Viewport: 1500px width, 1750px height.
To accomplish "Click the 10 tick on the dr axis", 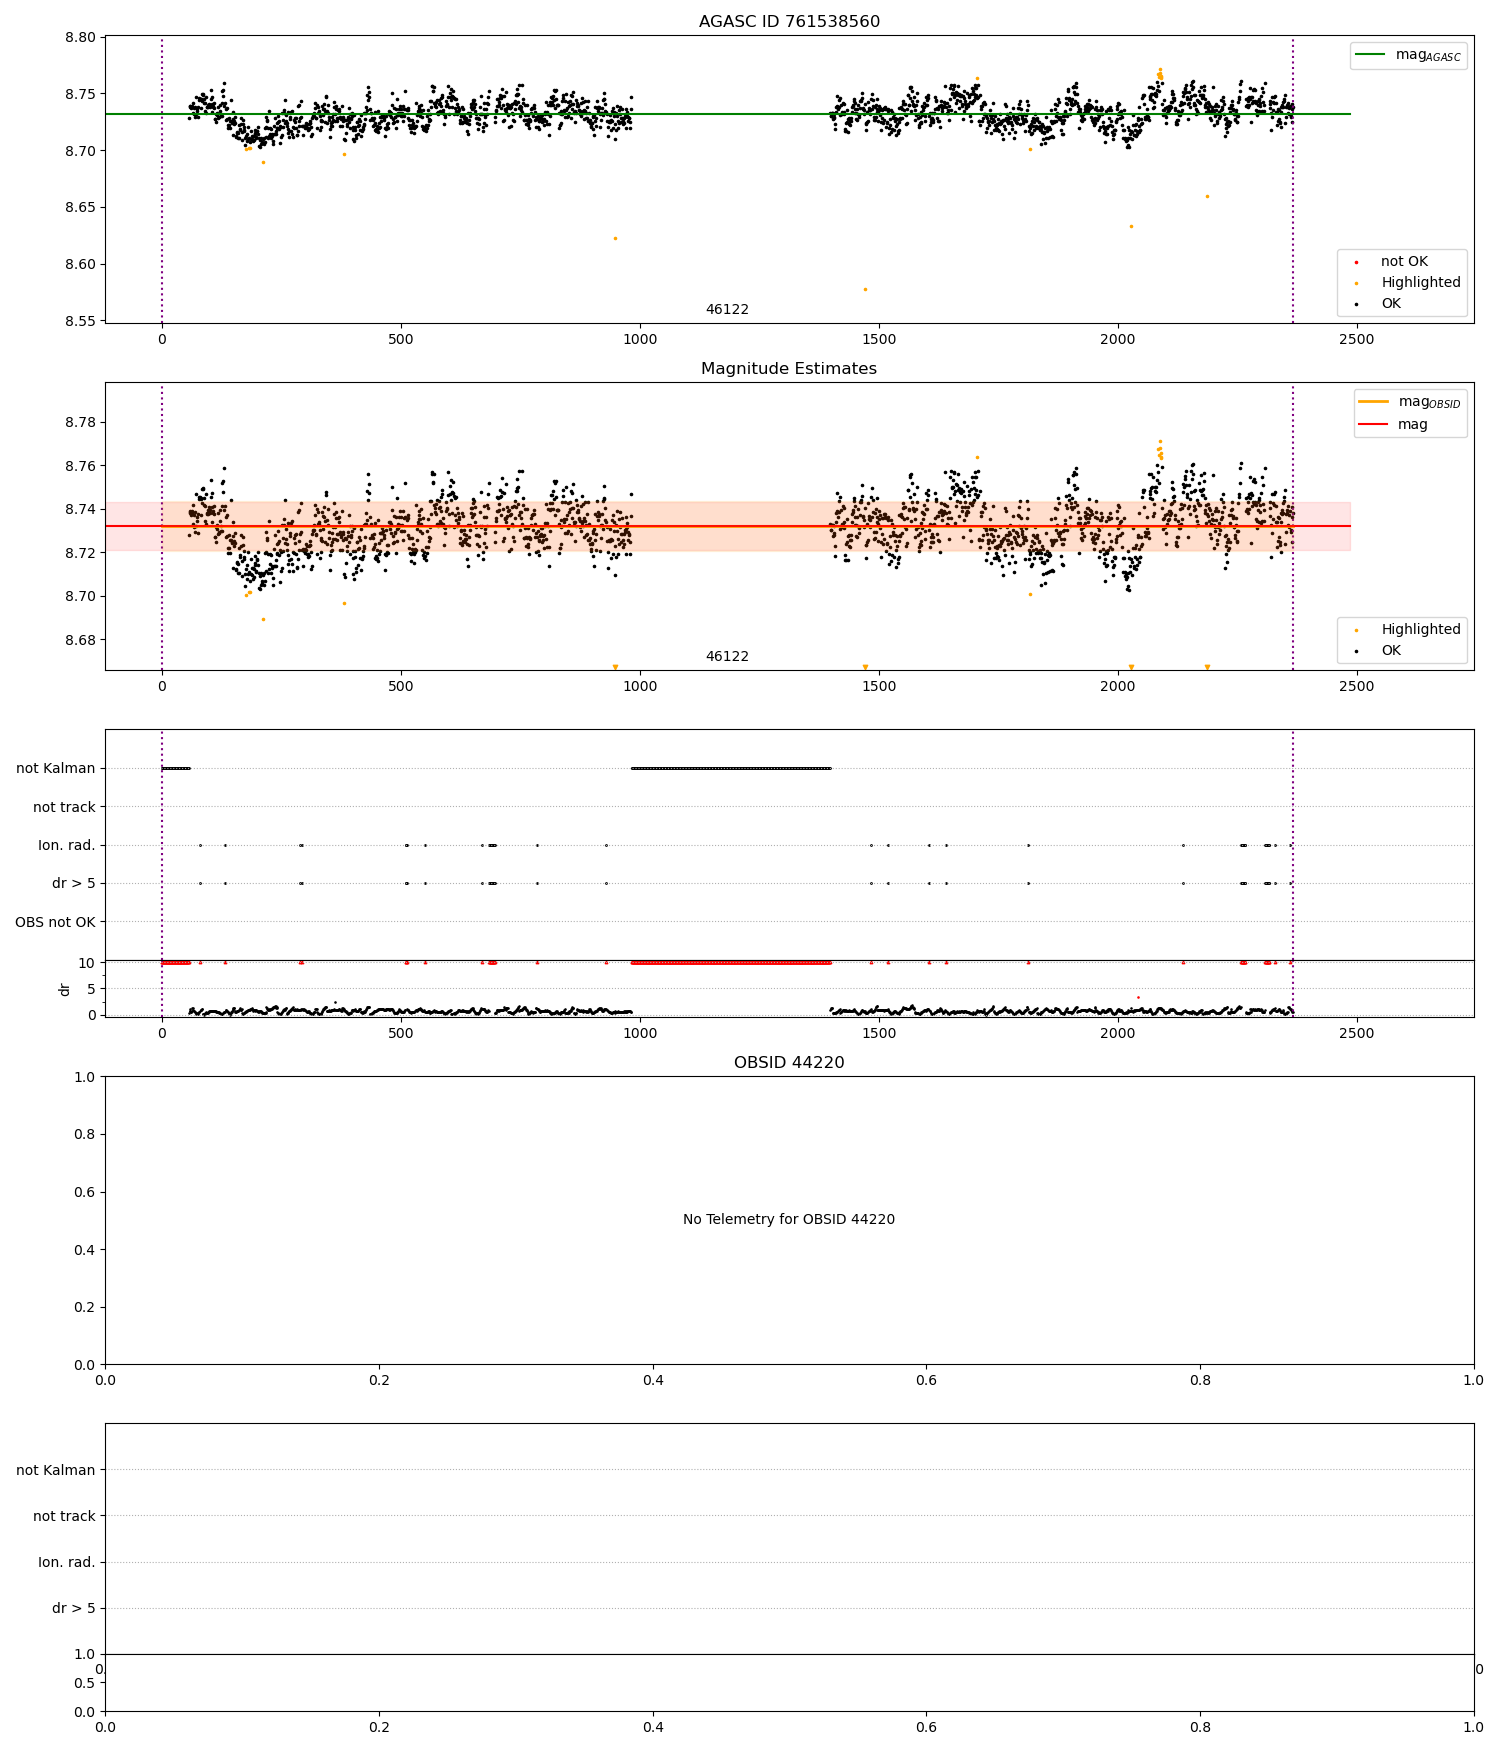I will point(87,963).
